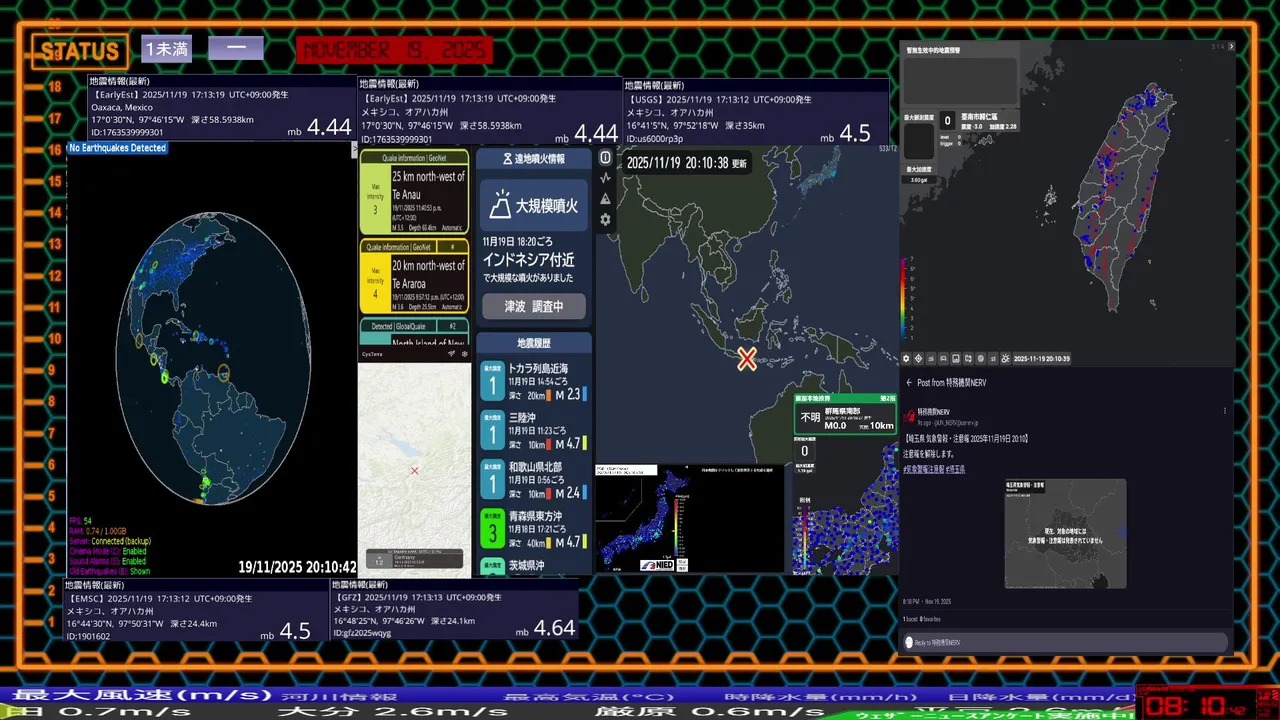The width and height of the screenshot is (1280, 720).
Task: Select トカラ列島近海 in earthquake history
Action: pos(533,381)
